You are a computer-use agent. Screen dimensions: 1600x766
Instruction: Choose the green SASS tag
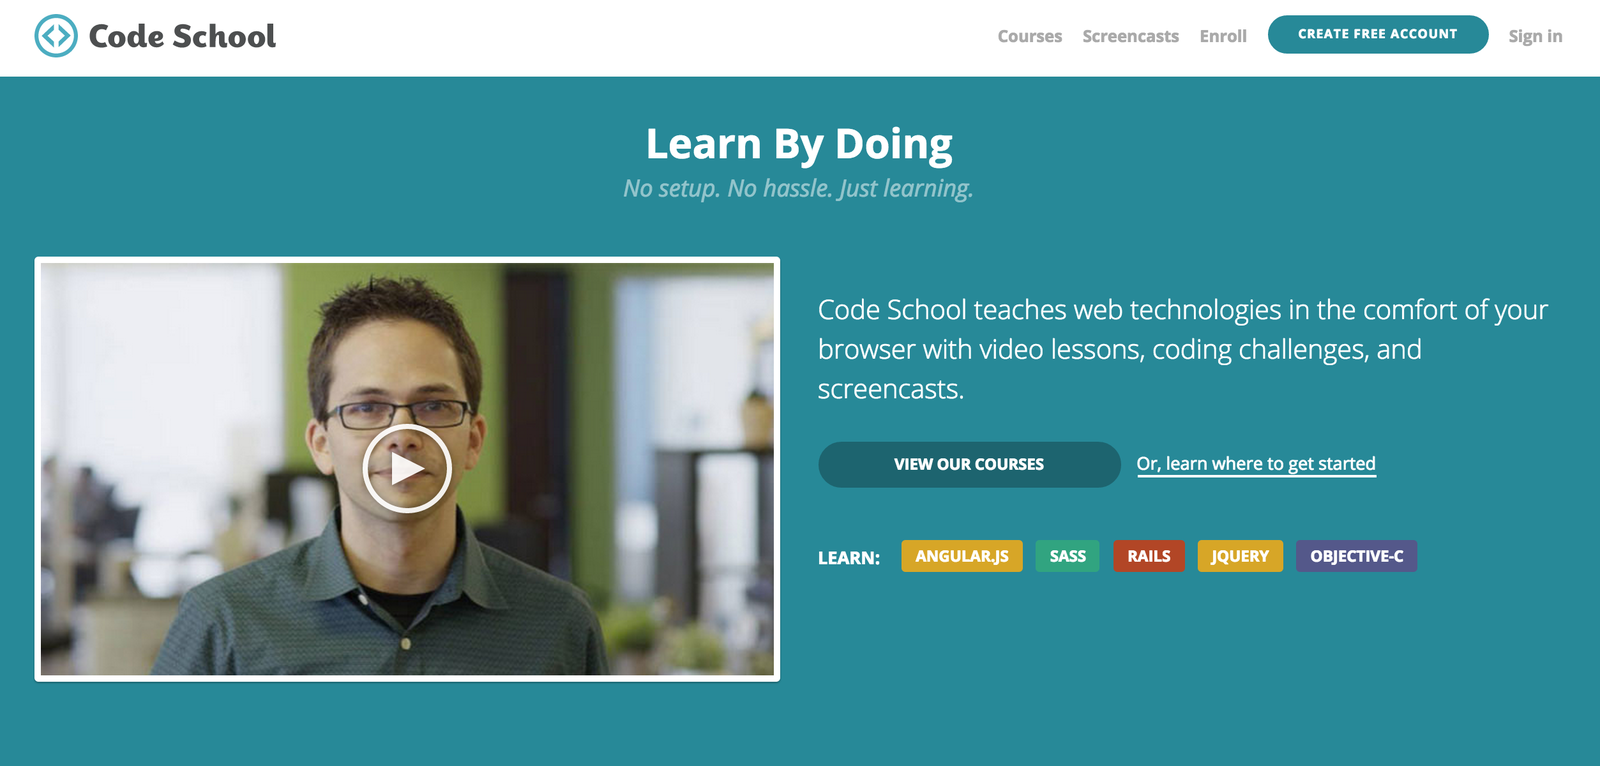coord(1067,556)
